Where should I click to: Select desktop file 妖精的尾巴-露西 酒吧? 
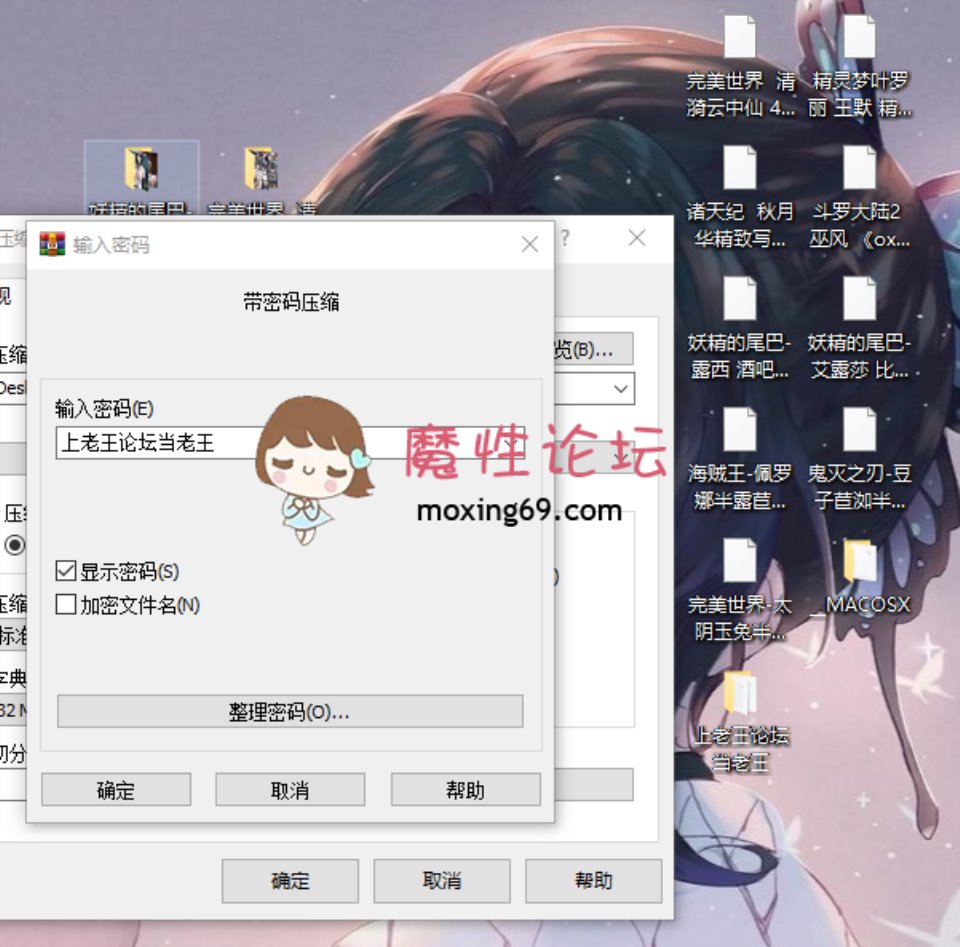coord(740,329)
